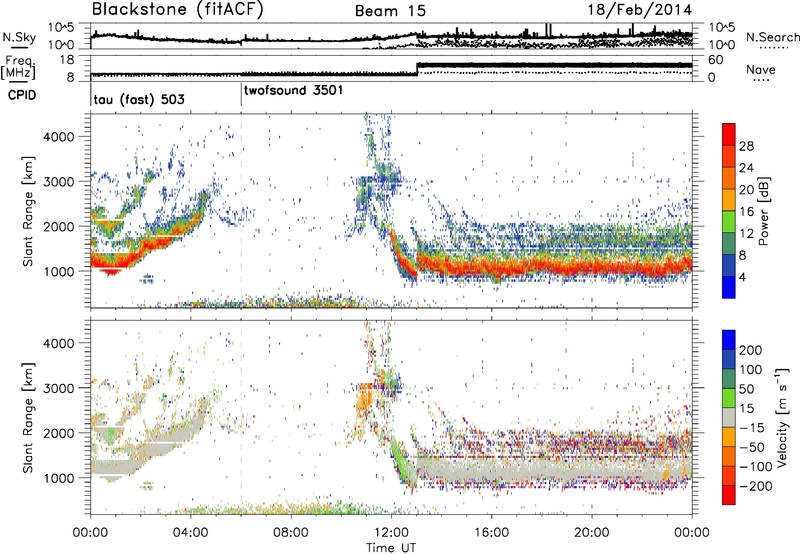Click the 'N.Search' legend label

click(772, 37)
